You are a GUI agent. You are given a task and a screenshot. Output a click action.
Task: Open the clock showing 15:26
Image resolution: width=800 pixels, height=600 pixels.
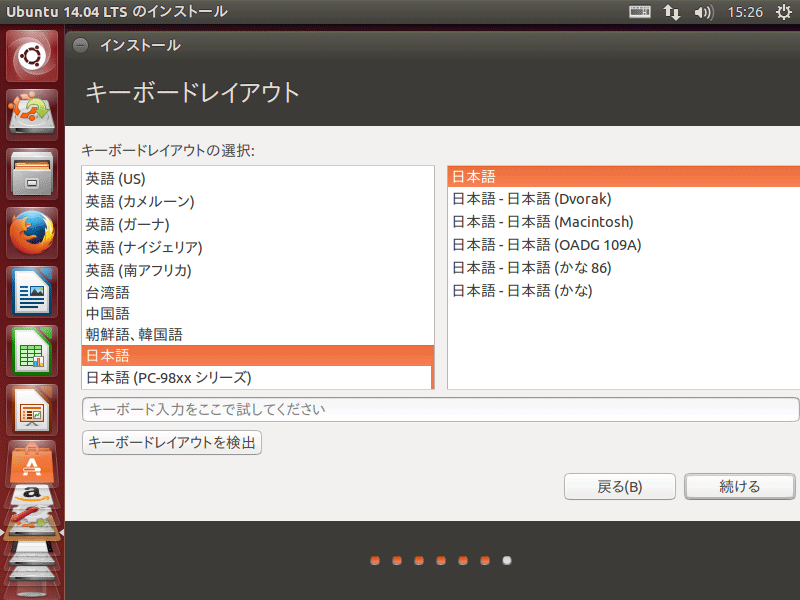(745, 12)
